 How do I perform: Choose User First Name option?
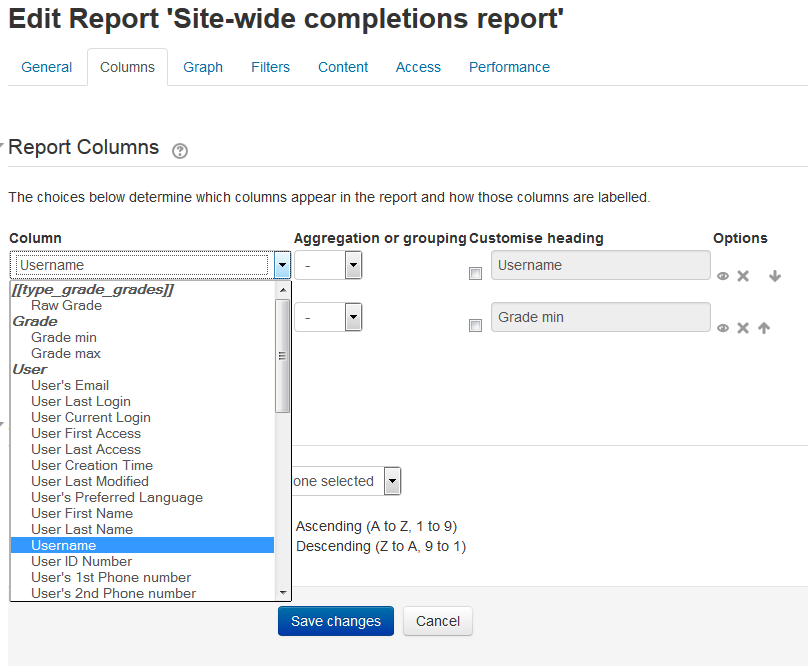[x=143, y=513]
